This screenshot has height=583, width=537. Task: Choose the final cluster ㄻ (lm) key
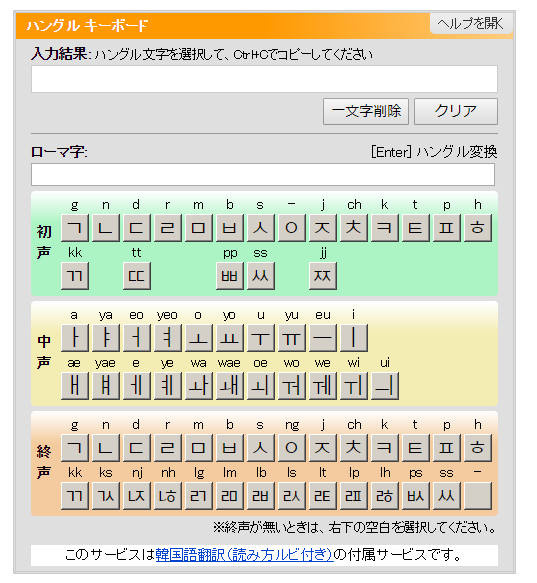(230, 496)
